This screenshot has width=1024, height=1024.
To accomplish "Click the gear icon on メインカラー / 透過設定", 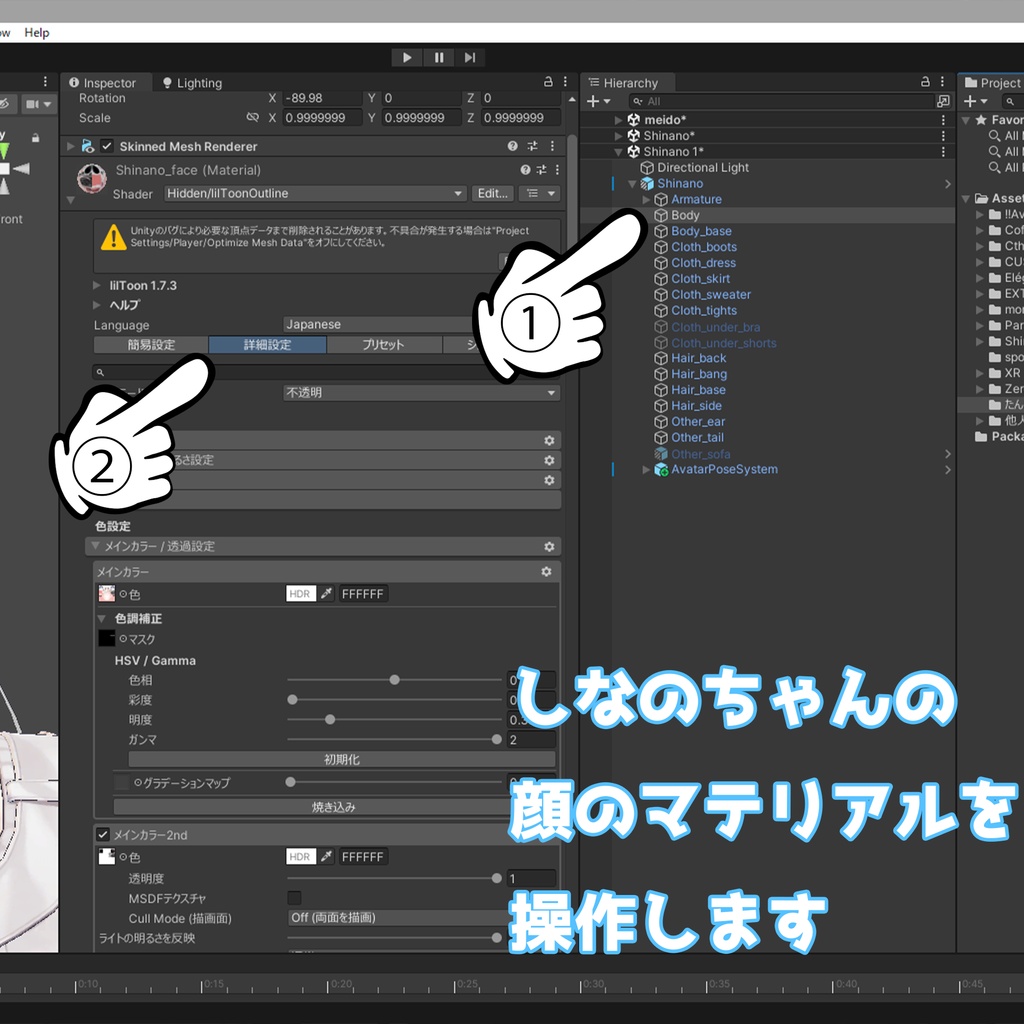I will 547,547.
